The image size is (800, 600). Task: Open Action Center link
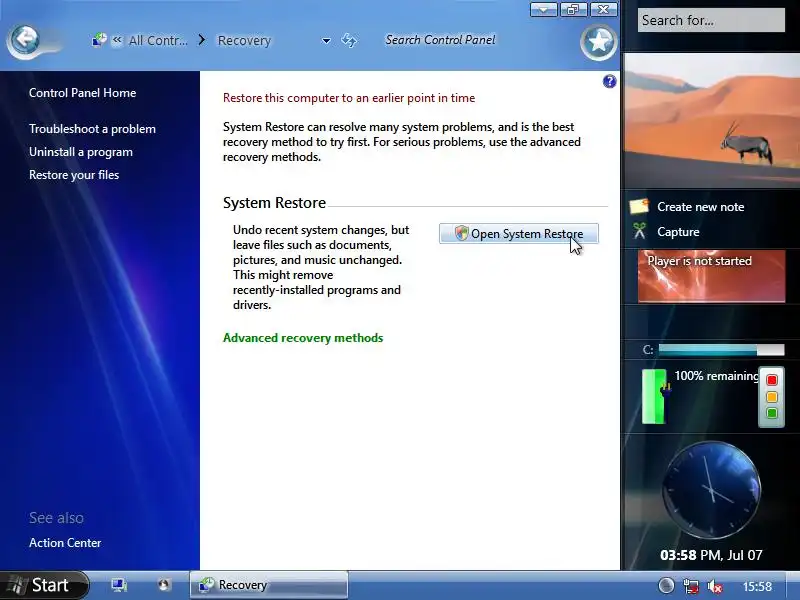[x=65, y=543]
